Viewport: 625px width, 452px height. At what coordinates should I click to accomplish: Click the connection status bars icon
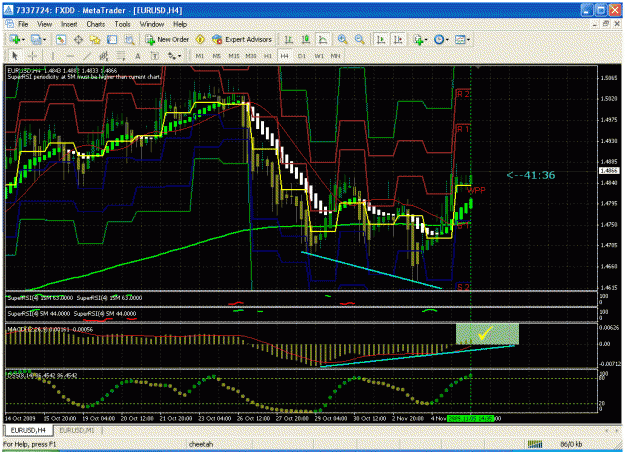[x=535, y=444]
